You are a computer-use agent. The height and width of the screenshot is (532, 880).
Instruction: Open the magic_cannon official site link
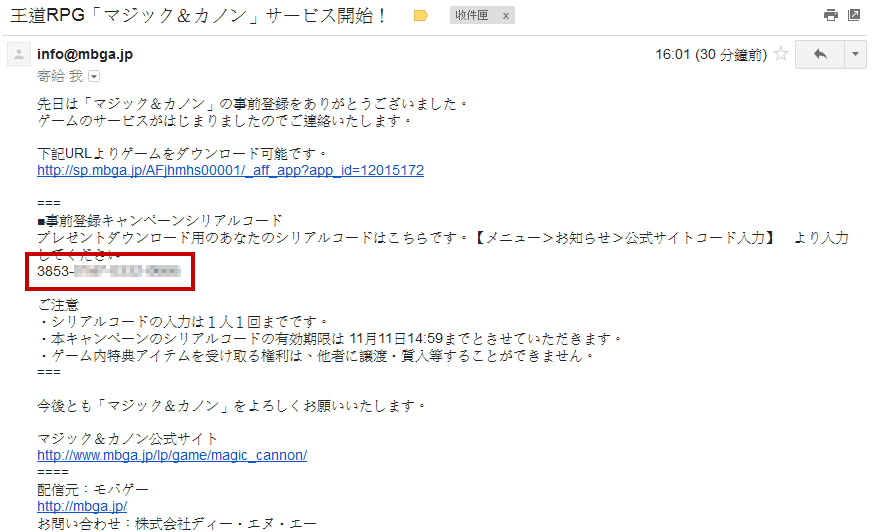point(172,455)
